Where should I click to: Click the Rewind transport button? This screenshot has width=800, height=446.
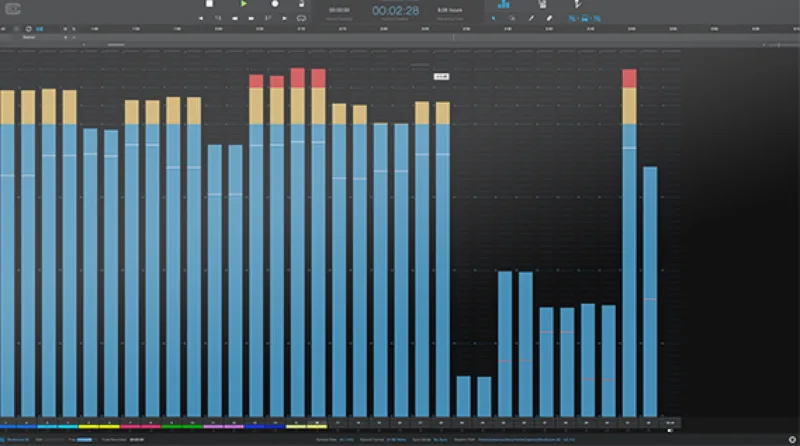(235, 18)
